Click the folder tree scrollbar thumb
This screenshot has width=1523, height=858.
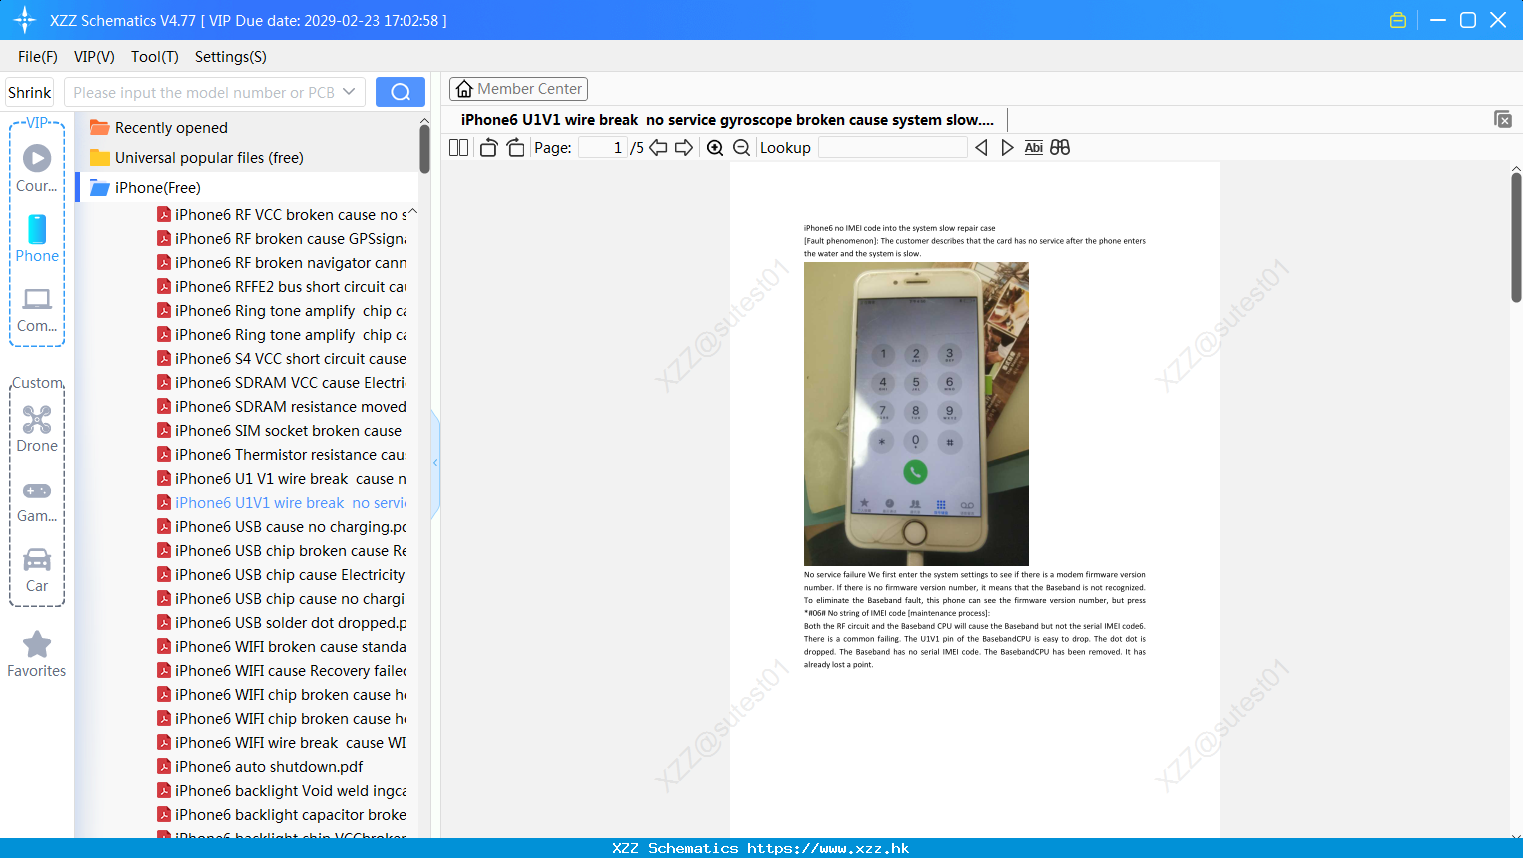424,150
